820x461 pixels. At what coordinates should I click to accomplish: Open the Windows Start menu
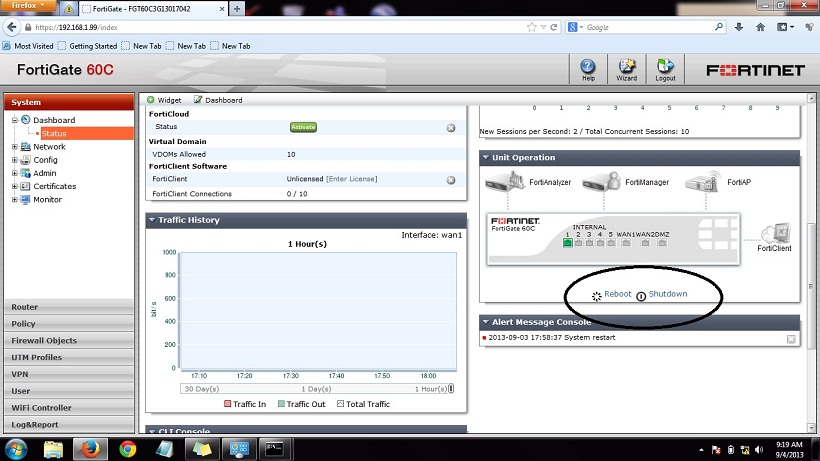[16, 449]
